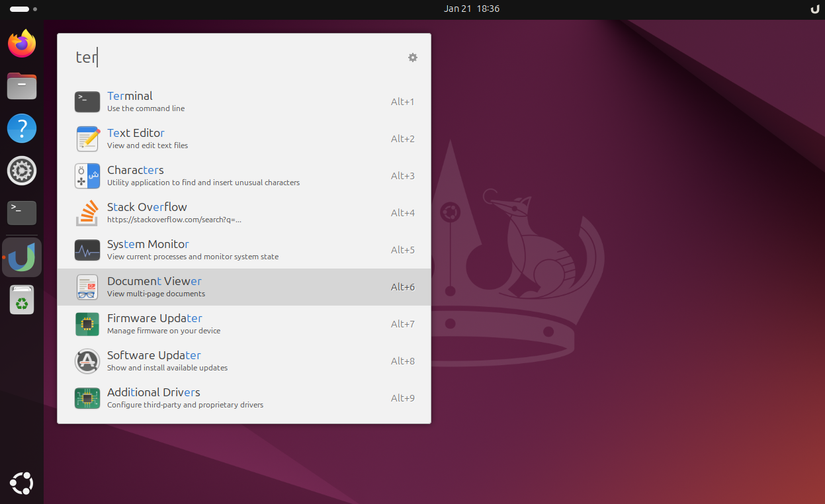Click the Characters app icon
825x504 pixels.
(x=87, y=176)
